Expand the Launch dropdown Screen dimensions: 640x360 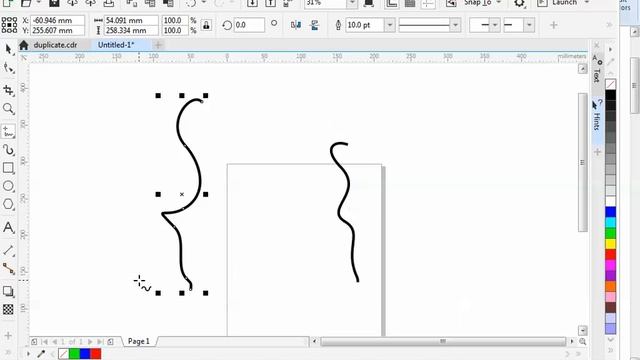pos(587,3)
